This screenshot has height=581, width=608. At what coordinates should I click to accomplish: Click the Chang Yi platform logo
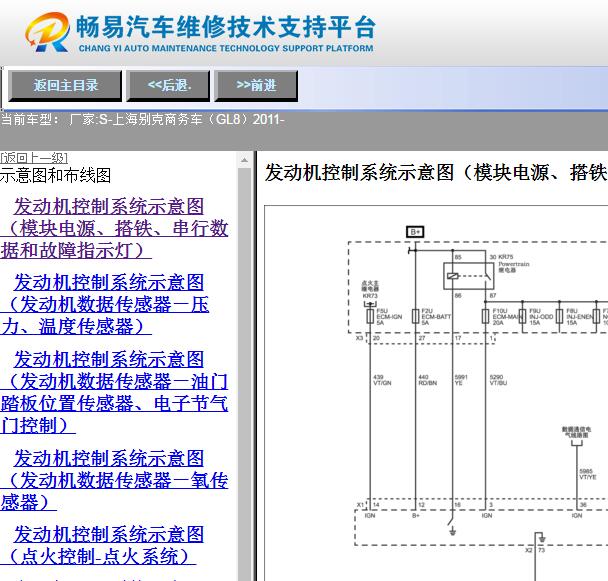coord(48,32)
